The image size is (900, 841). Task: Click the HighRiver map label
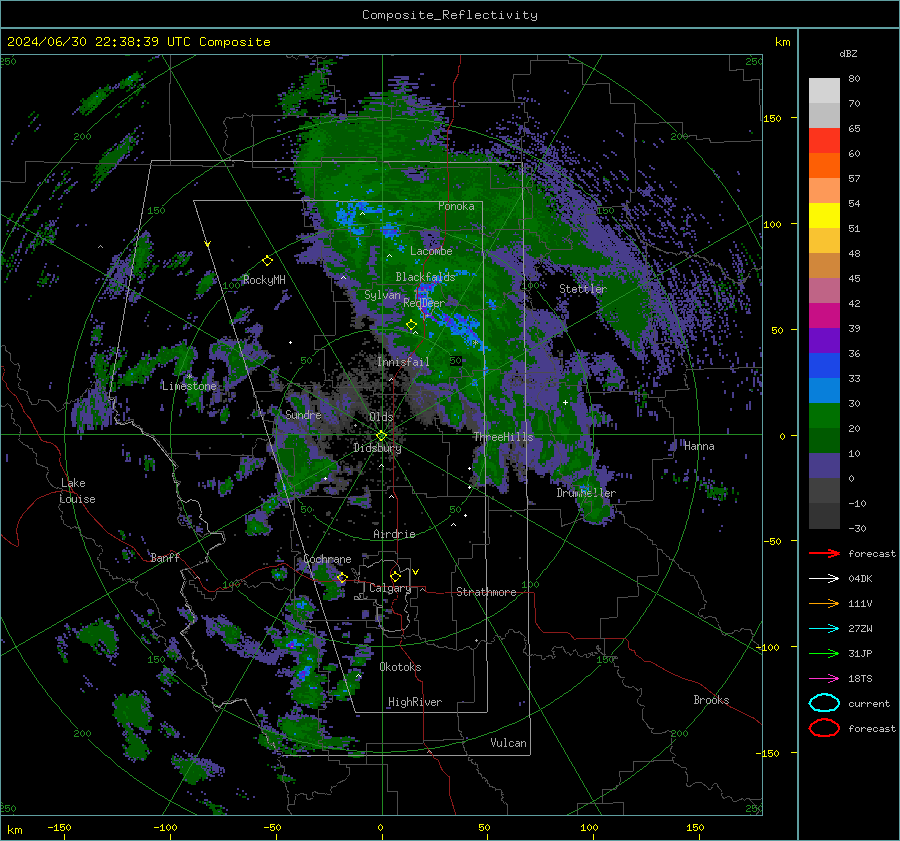coord(415,702)
